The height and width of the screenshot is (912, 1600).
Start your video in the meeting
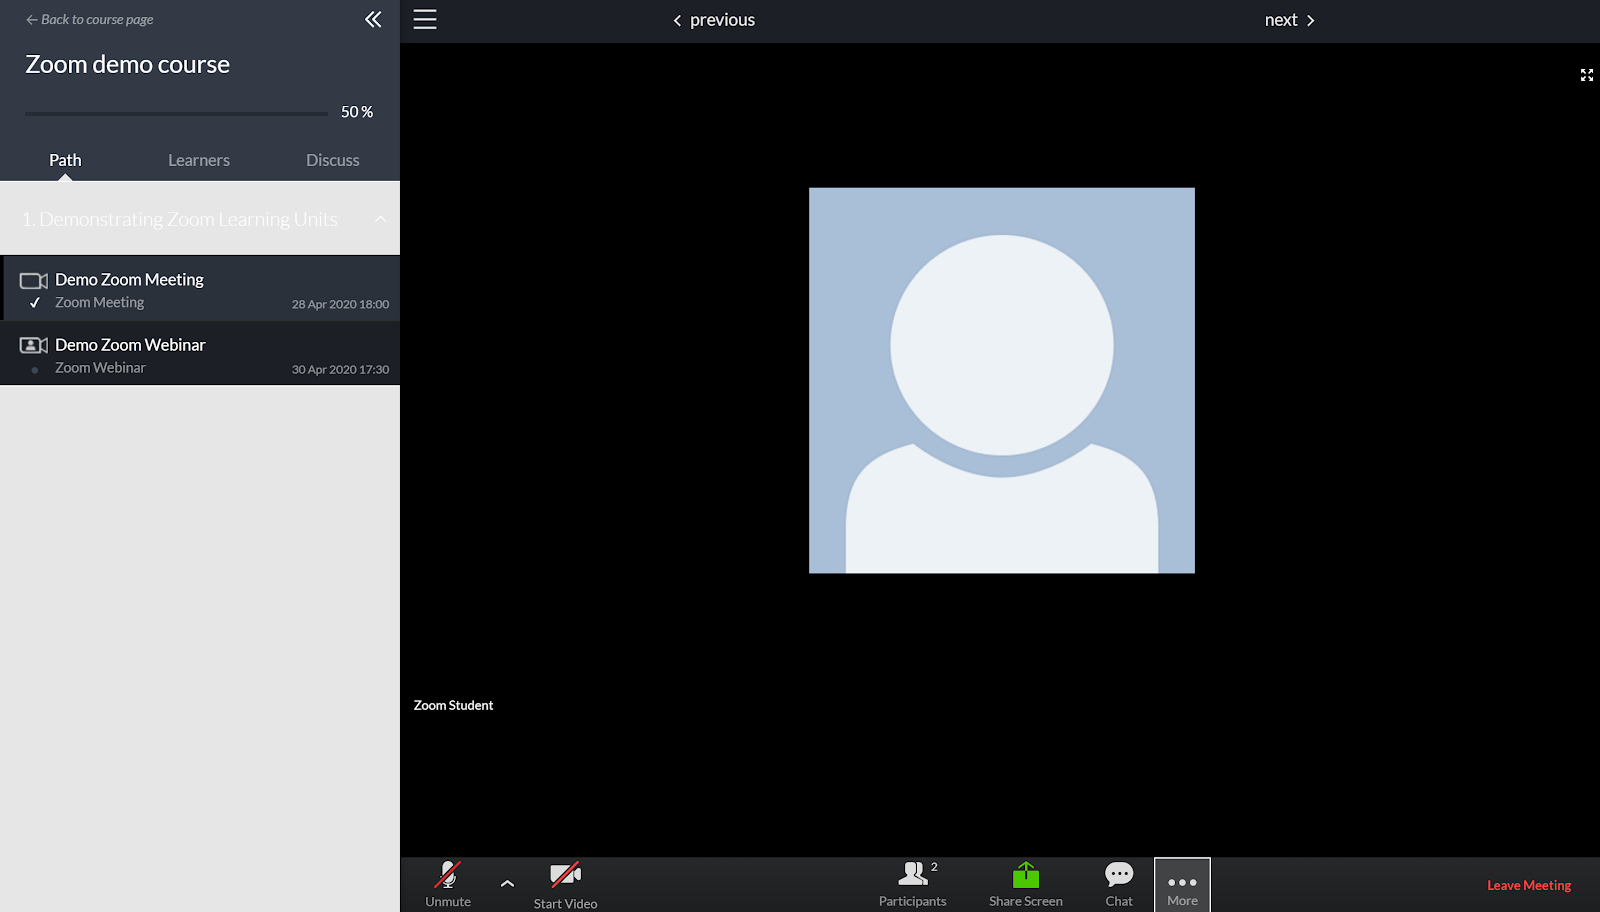tap(565, 884)
